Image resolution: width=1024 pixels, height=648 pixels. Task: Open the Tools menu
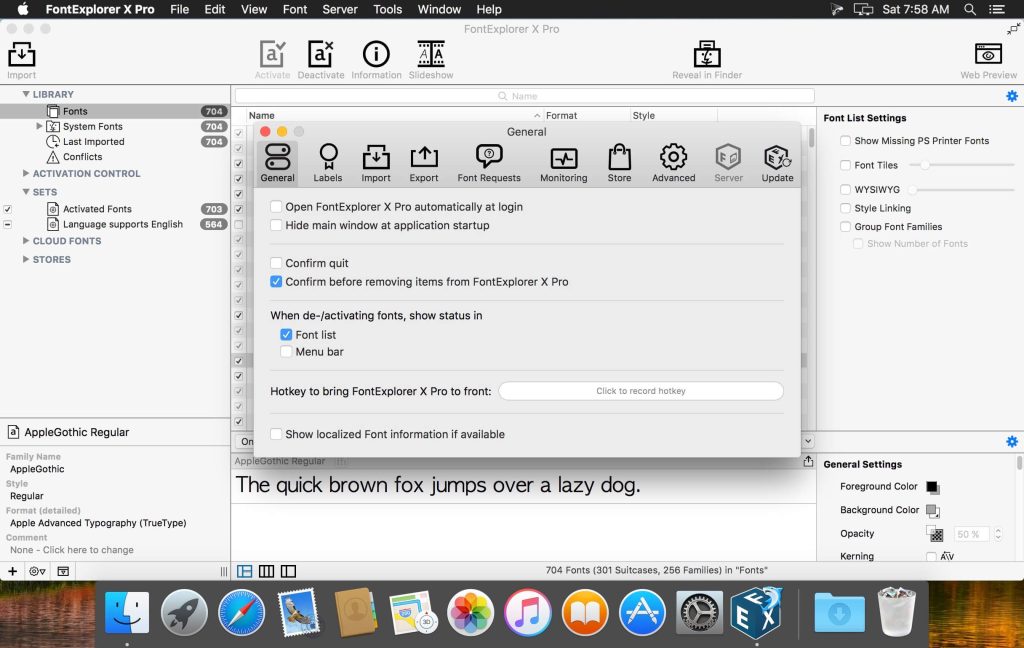coord(387,9)
